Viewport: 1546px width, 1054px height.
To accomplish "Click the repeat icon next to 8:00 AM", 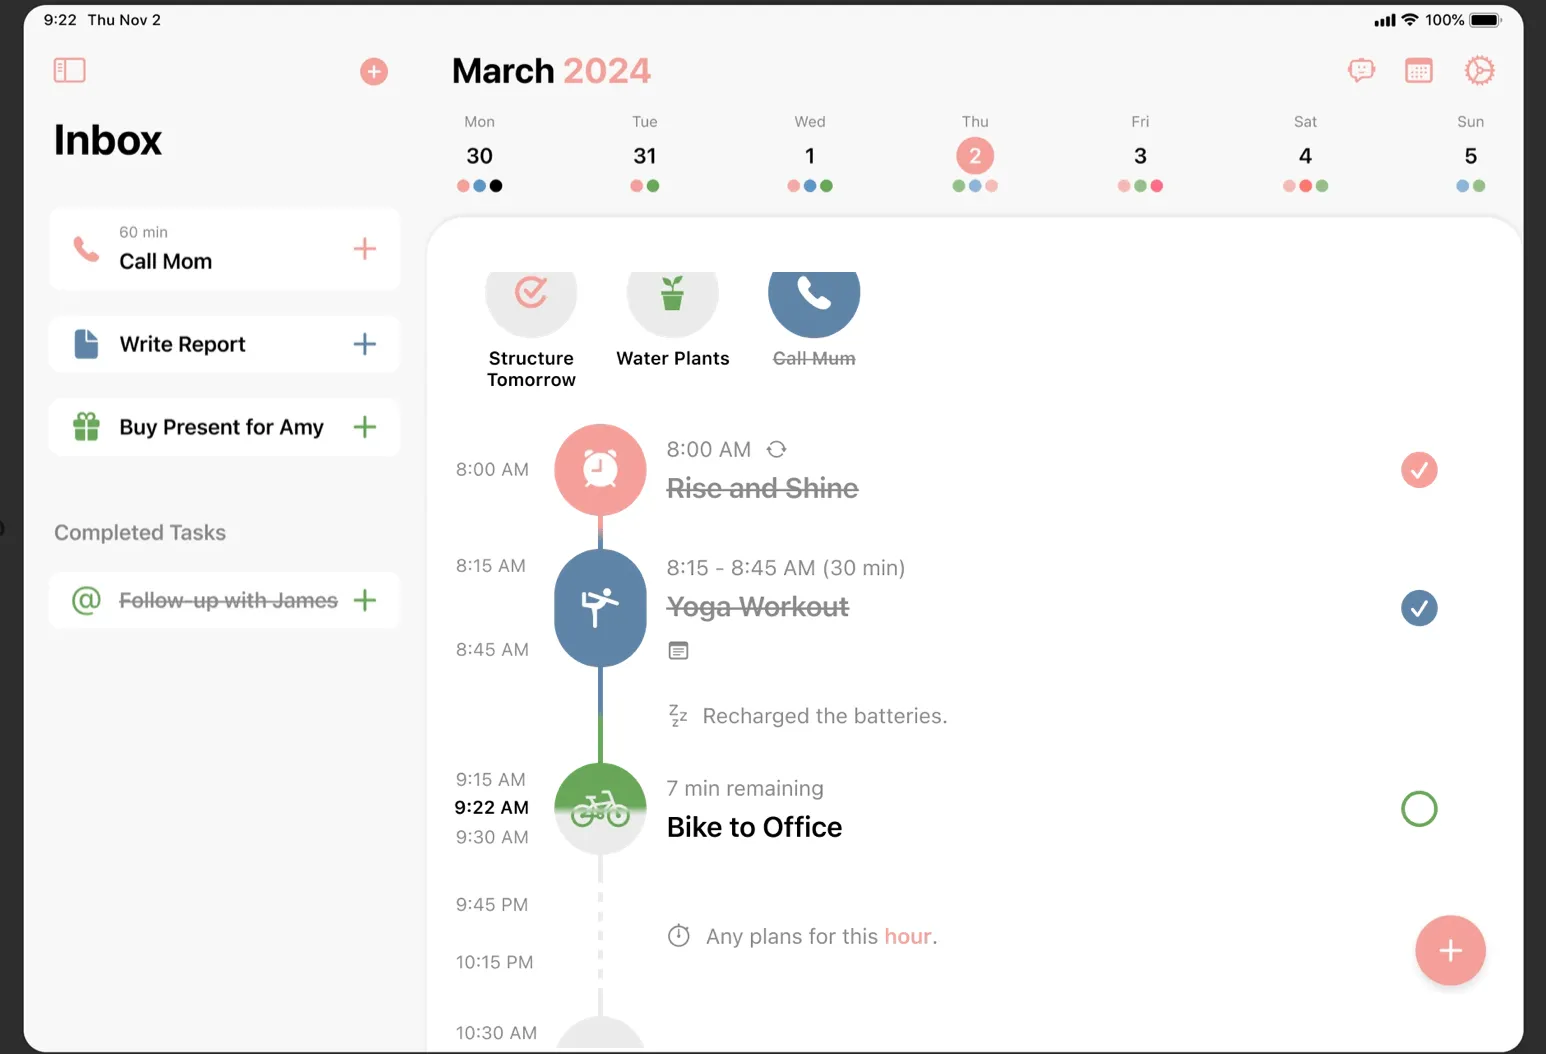I will click(777, 450).
